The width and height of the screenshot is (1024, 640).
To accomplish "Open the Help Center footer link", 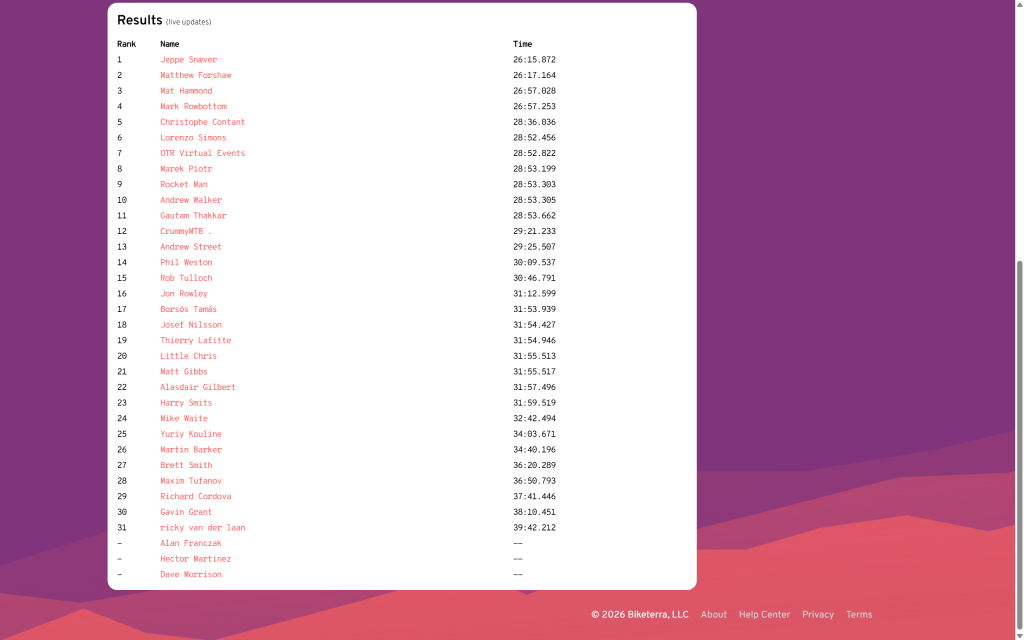I will [764, 615].
